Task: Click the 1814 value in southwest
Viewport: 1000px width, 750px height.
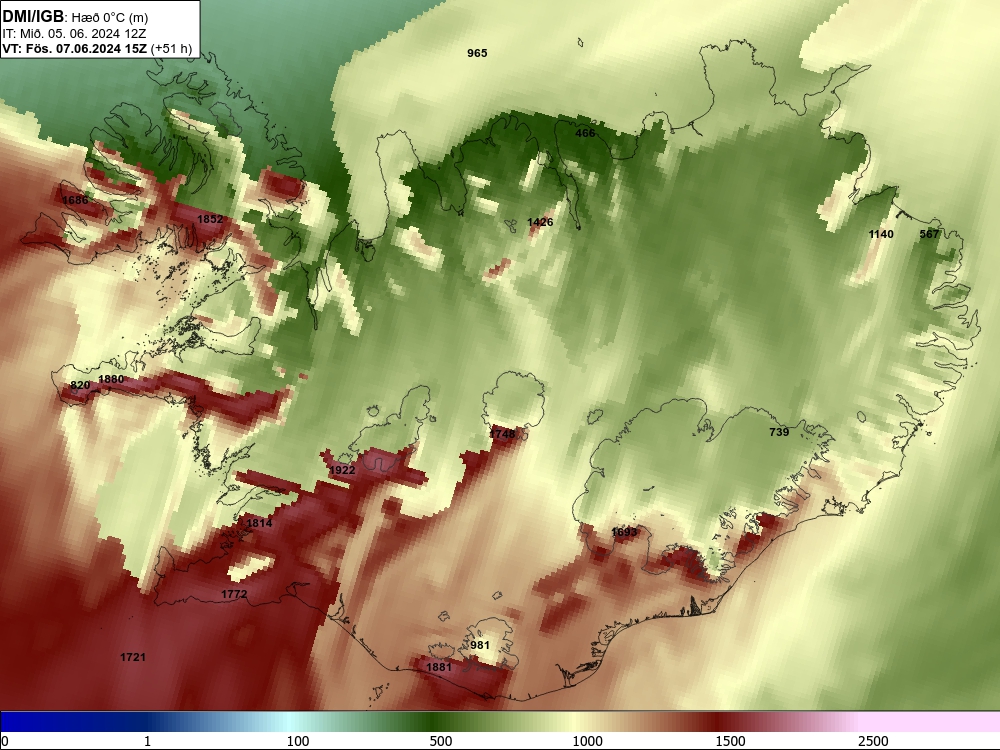Action: [x=259, y=523]
